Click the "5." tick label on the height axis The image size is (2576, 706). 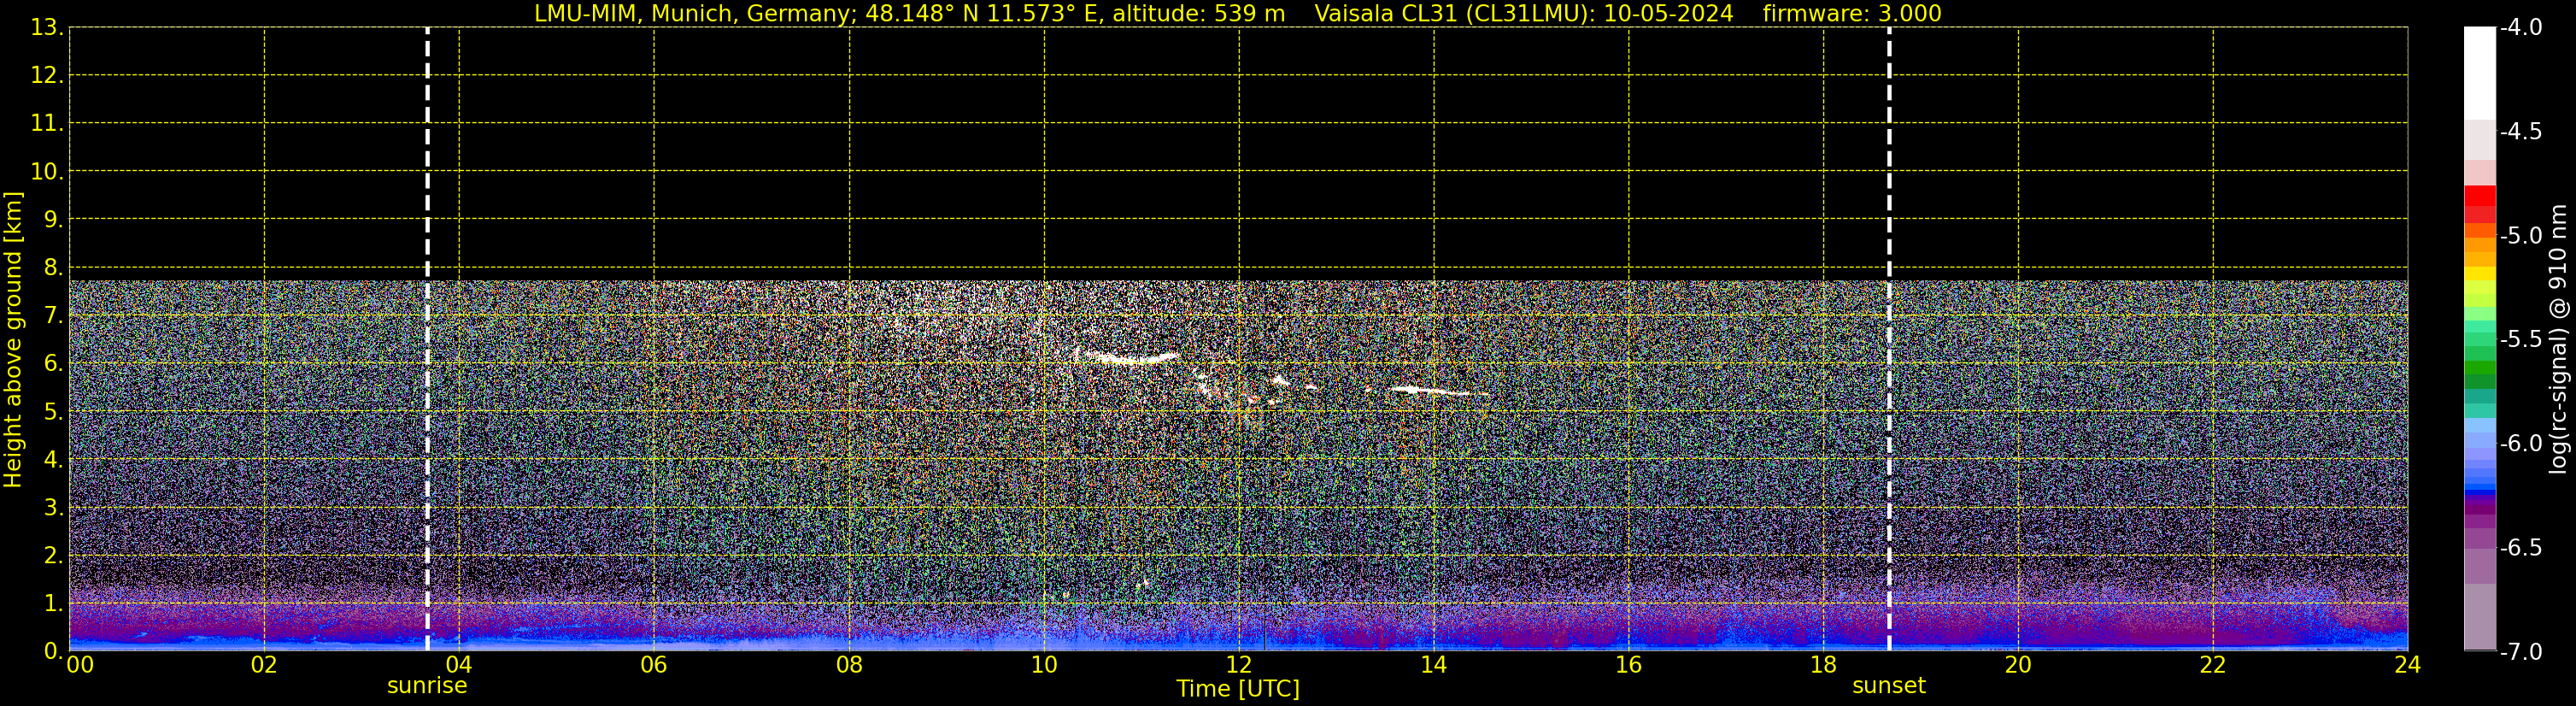(53, 412)
